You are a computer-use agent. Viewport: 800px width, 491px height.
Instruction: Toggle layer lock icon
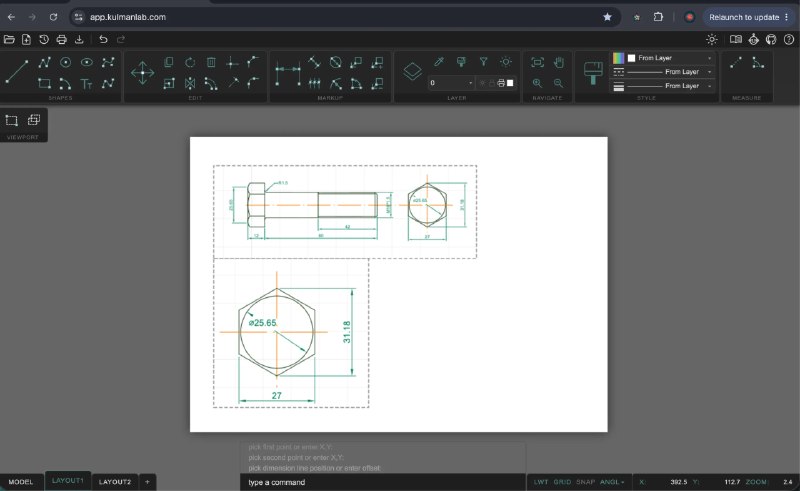[492, 83]
